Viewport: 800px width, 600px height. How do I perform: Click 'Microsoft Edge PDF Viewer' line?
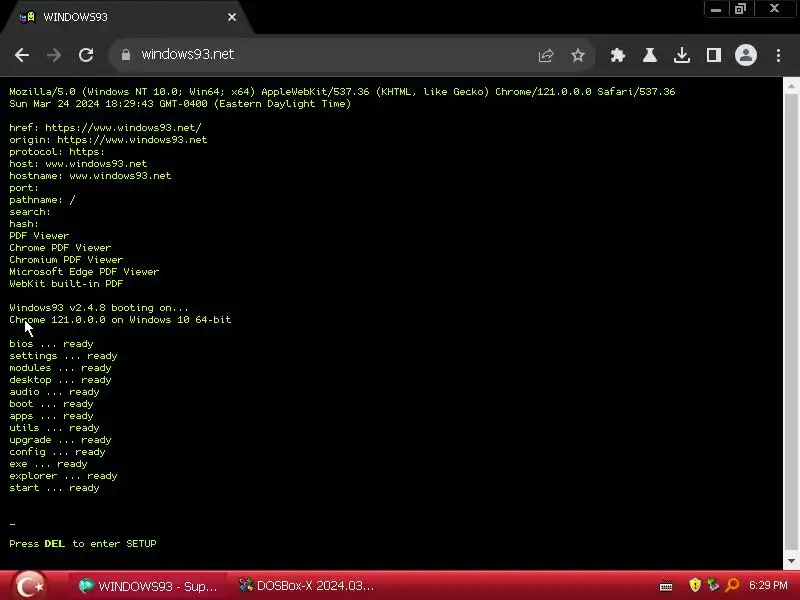84,272
